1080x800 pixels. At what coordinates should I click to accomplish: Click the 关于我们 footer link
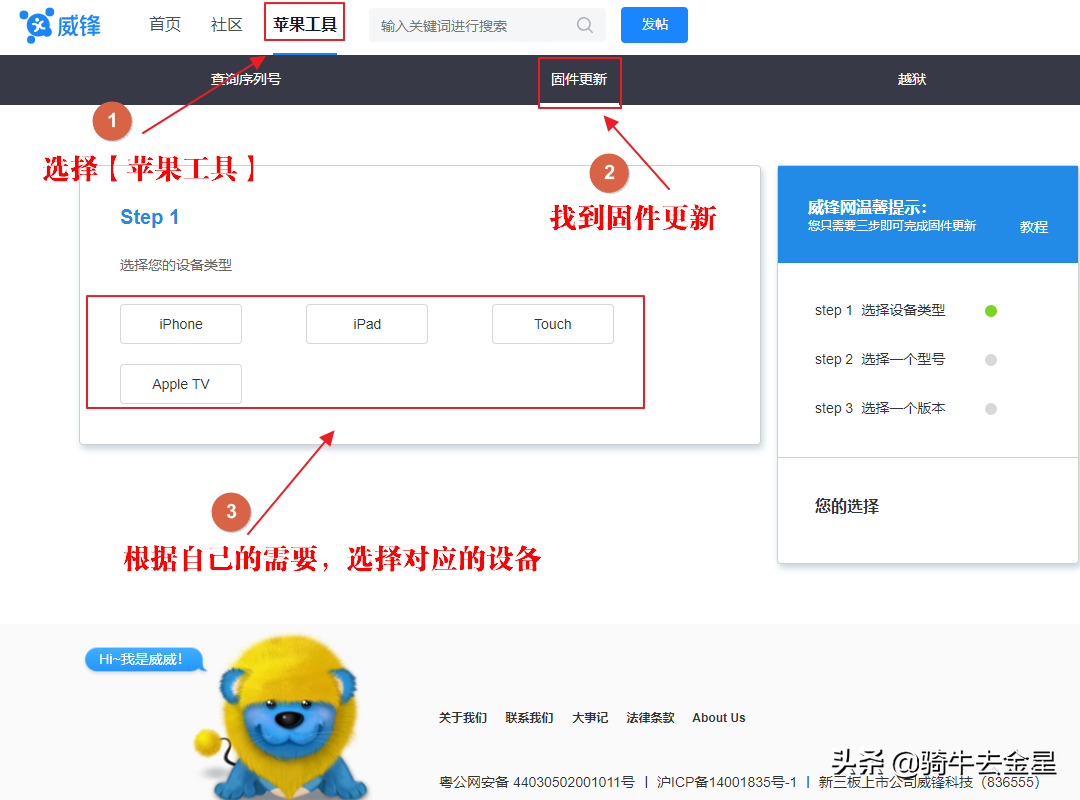tap(462, 717)
